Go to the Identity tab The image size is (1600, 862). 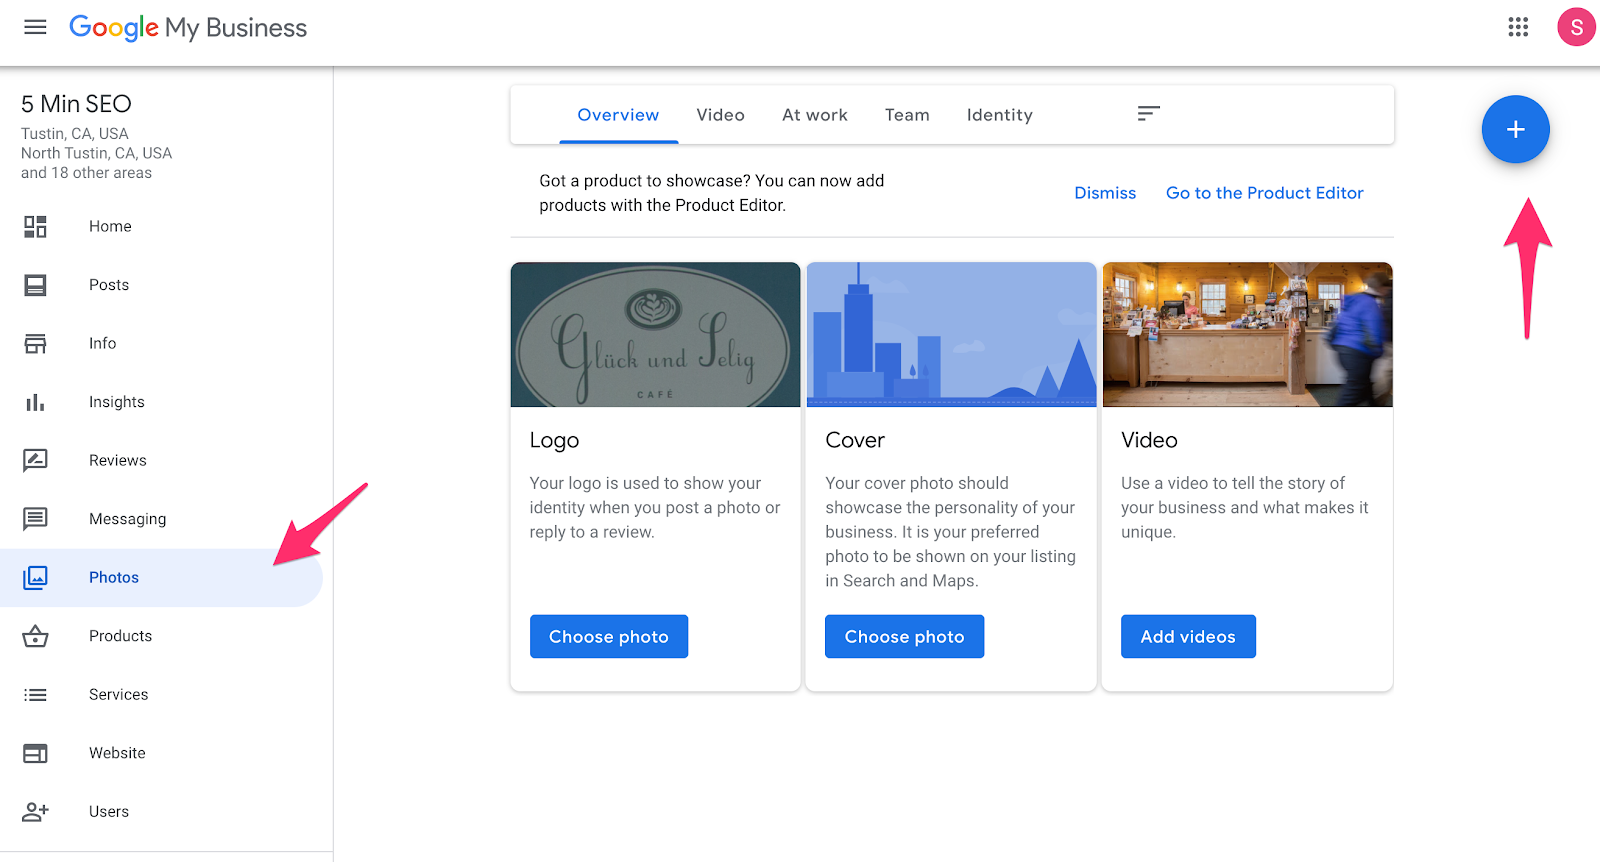pos(999,115)
